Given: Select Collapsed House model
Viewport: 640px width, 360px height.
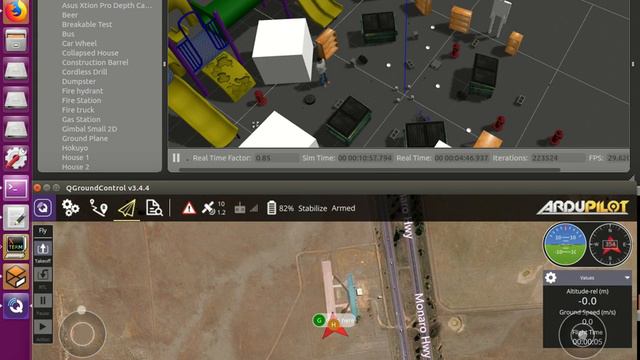Looking at the screenshot, I should [90, 53].
